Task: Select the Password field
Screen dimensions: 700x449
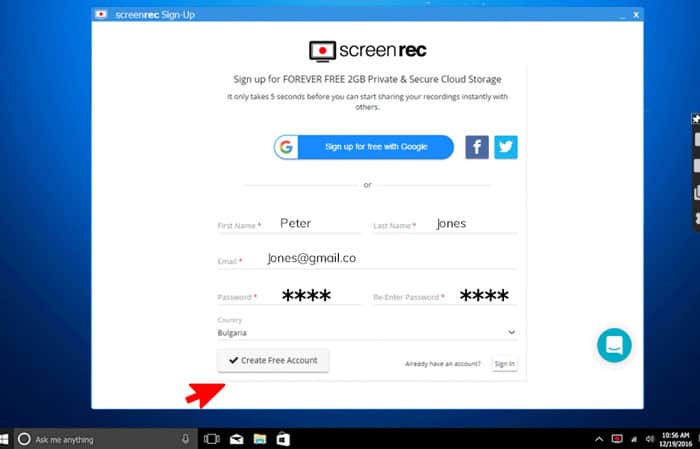Action: [x=289, y=295]
